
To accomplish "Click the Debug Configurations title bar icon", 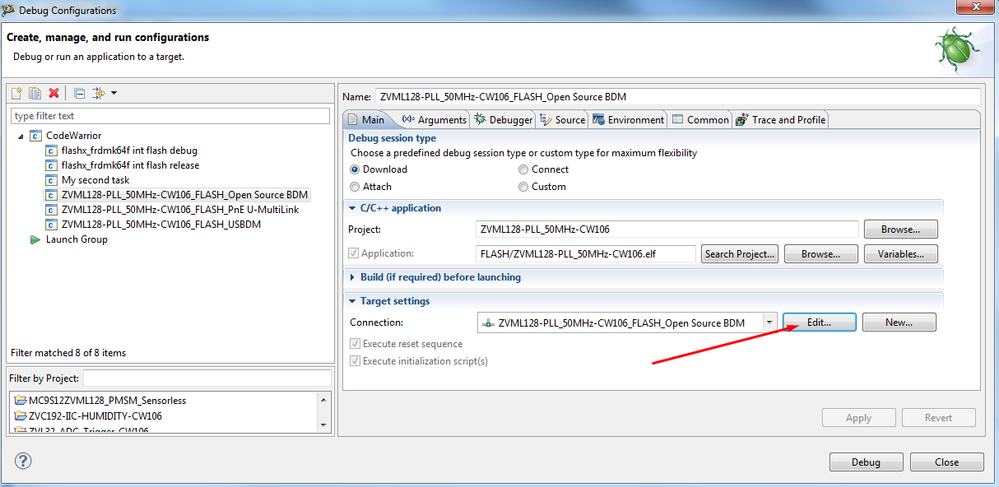I will pyautogui.click(x=9, y=10).
